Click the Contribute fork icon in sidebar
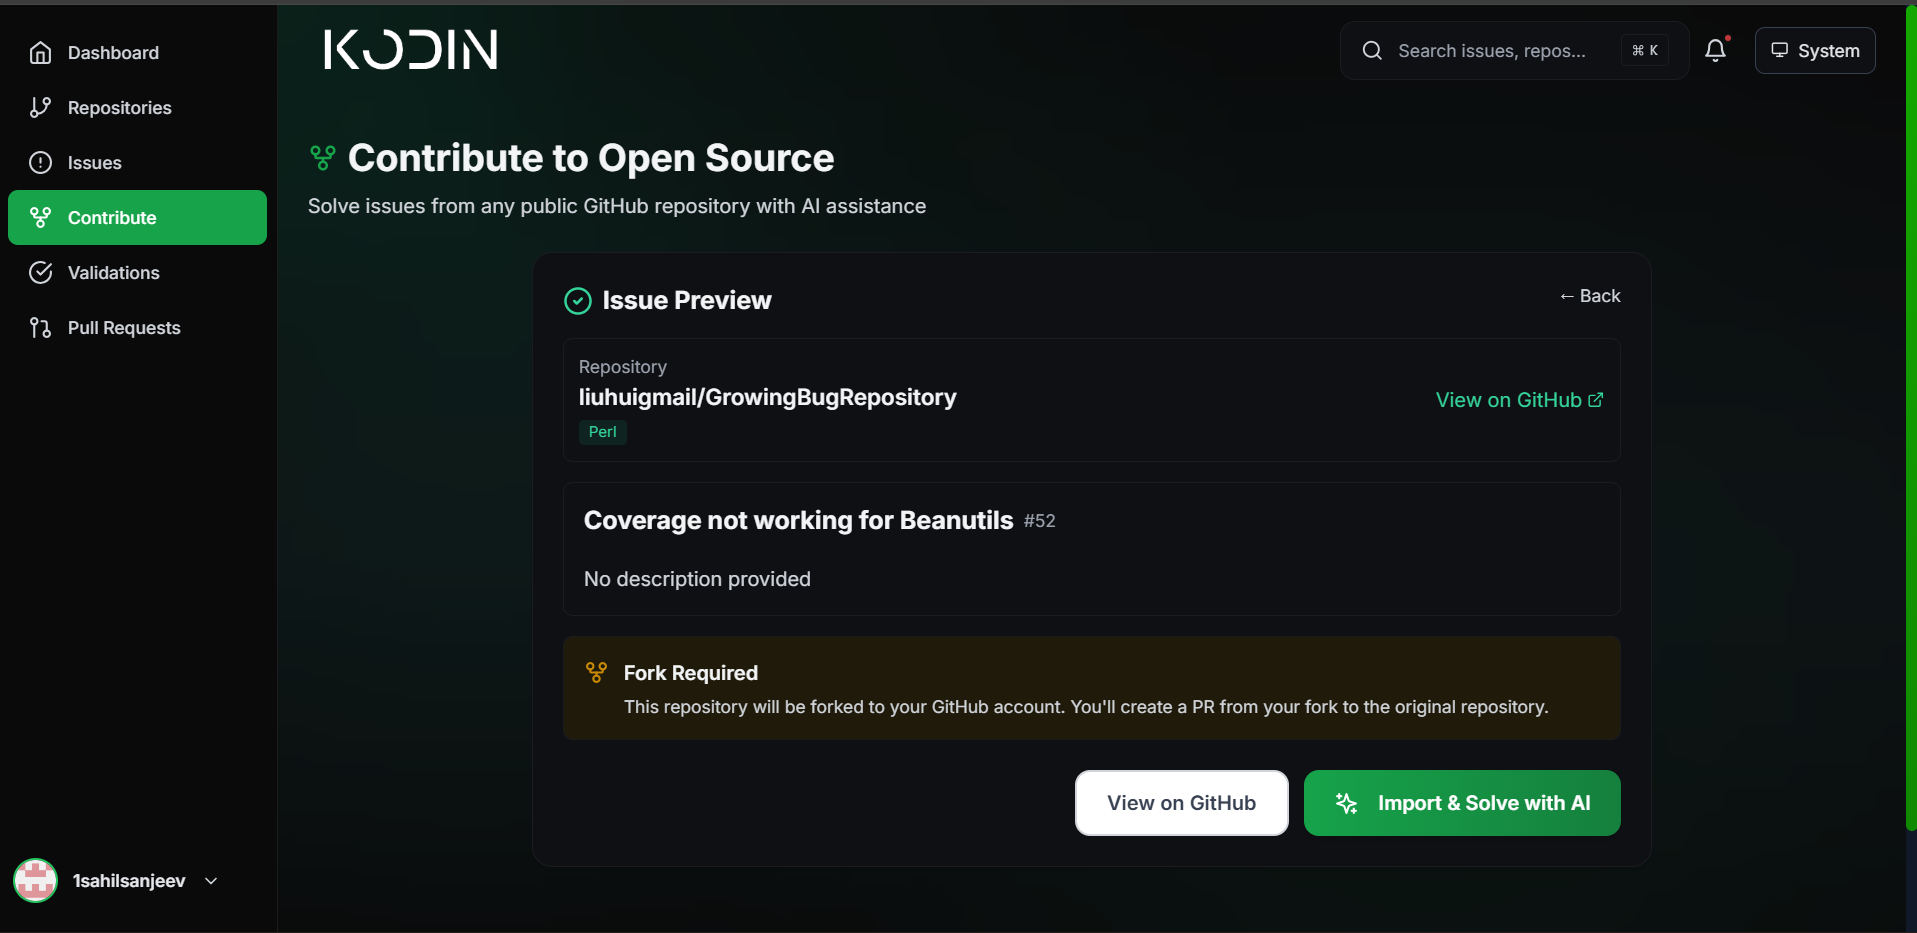Image resolution: width=1917 pixels, height=933 pixels. tap(40, 218)
